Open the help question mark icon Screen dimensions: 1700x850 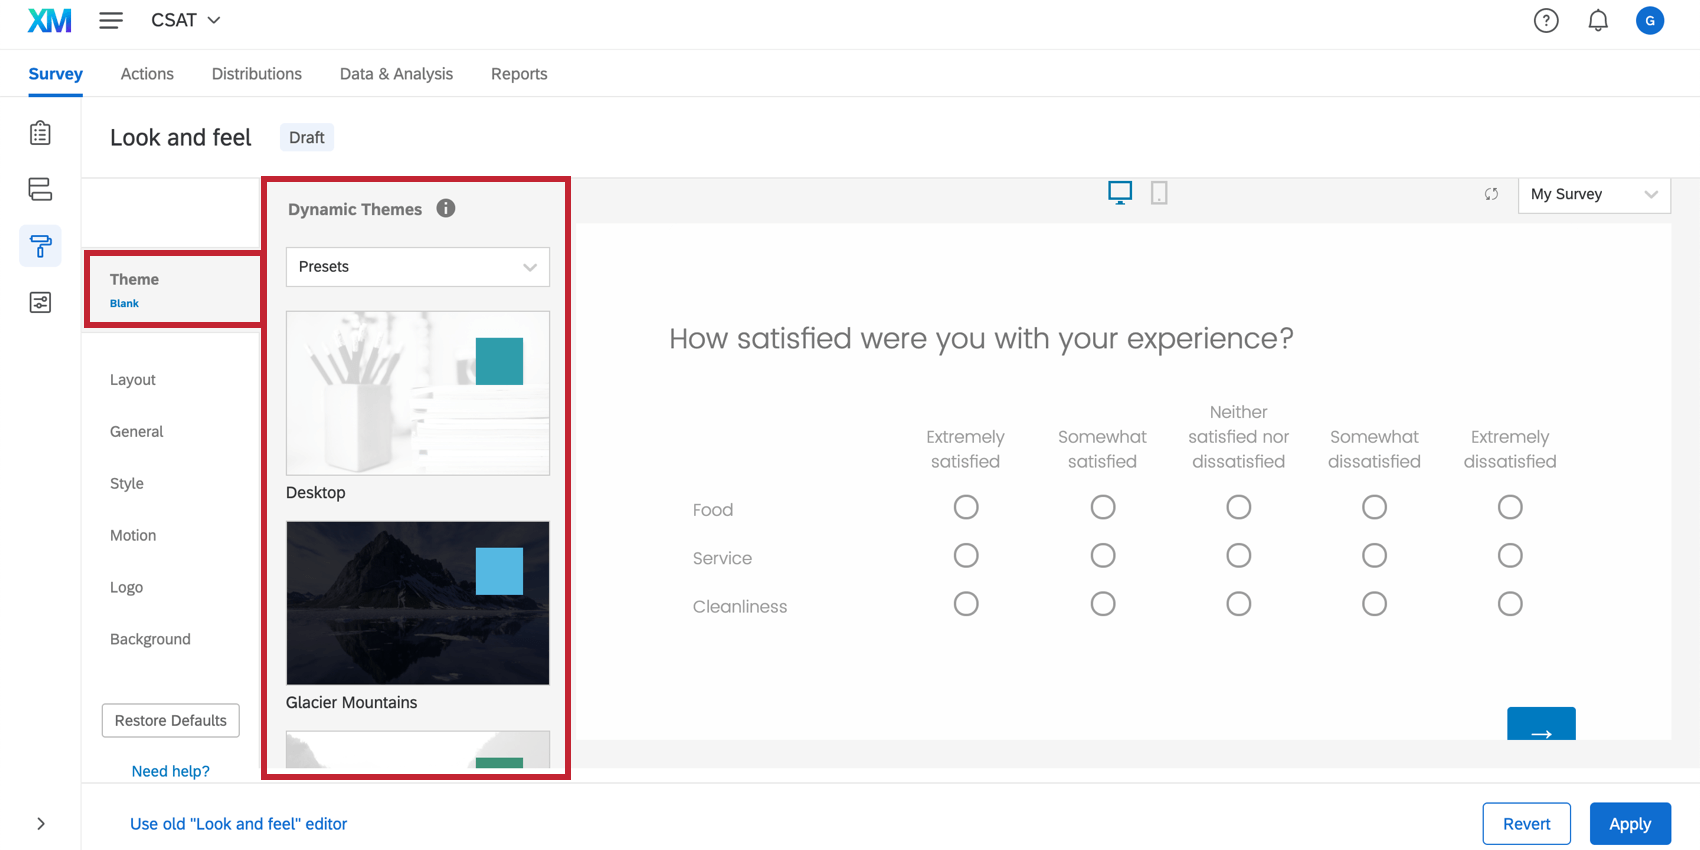1546,20
